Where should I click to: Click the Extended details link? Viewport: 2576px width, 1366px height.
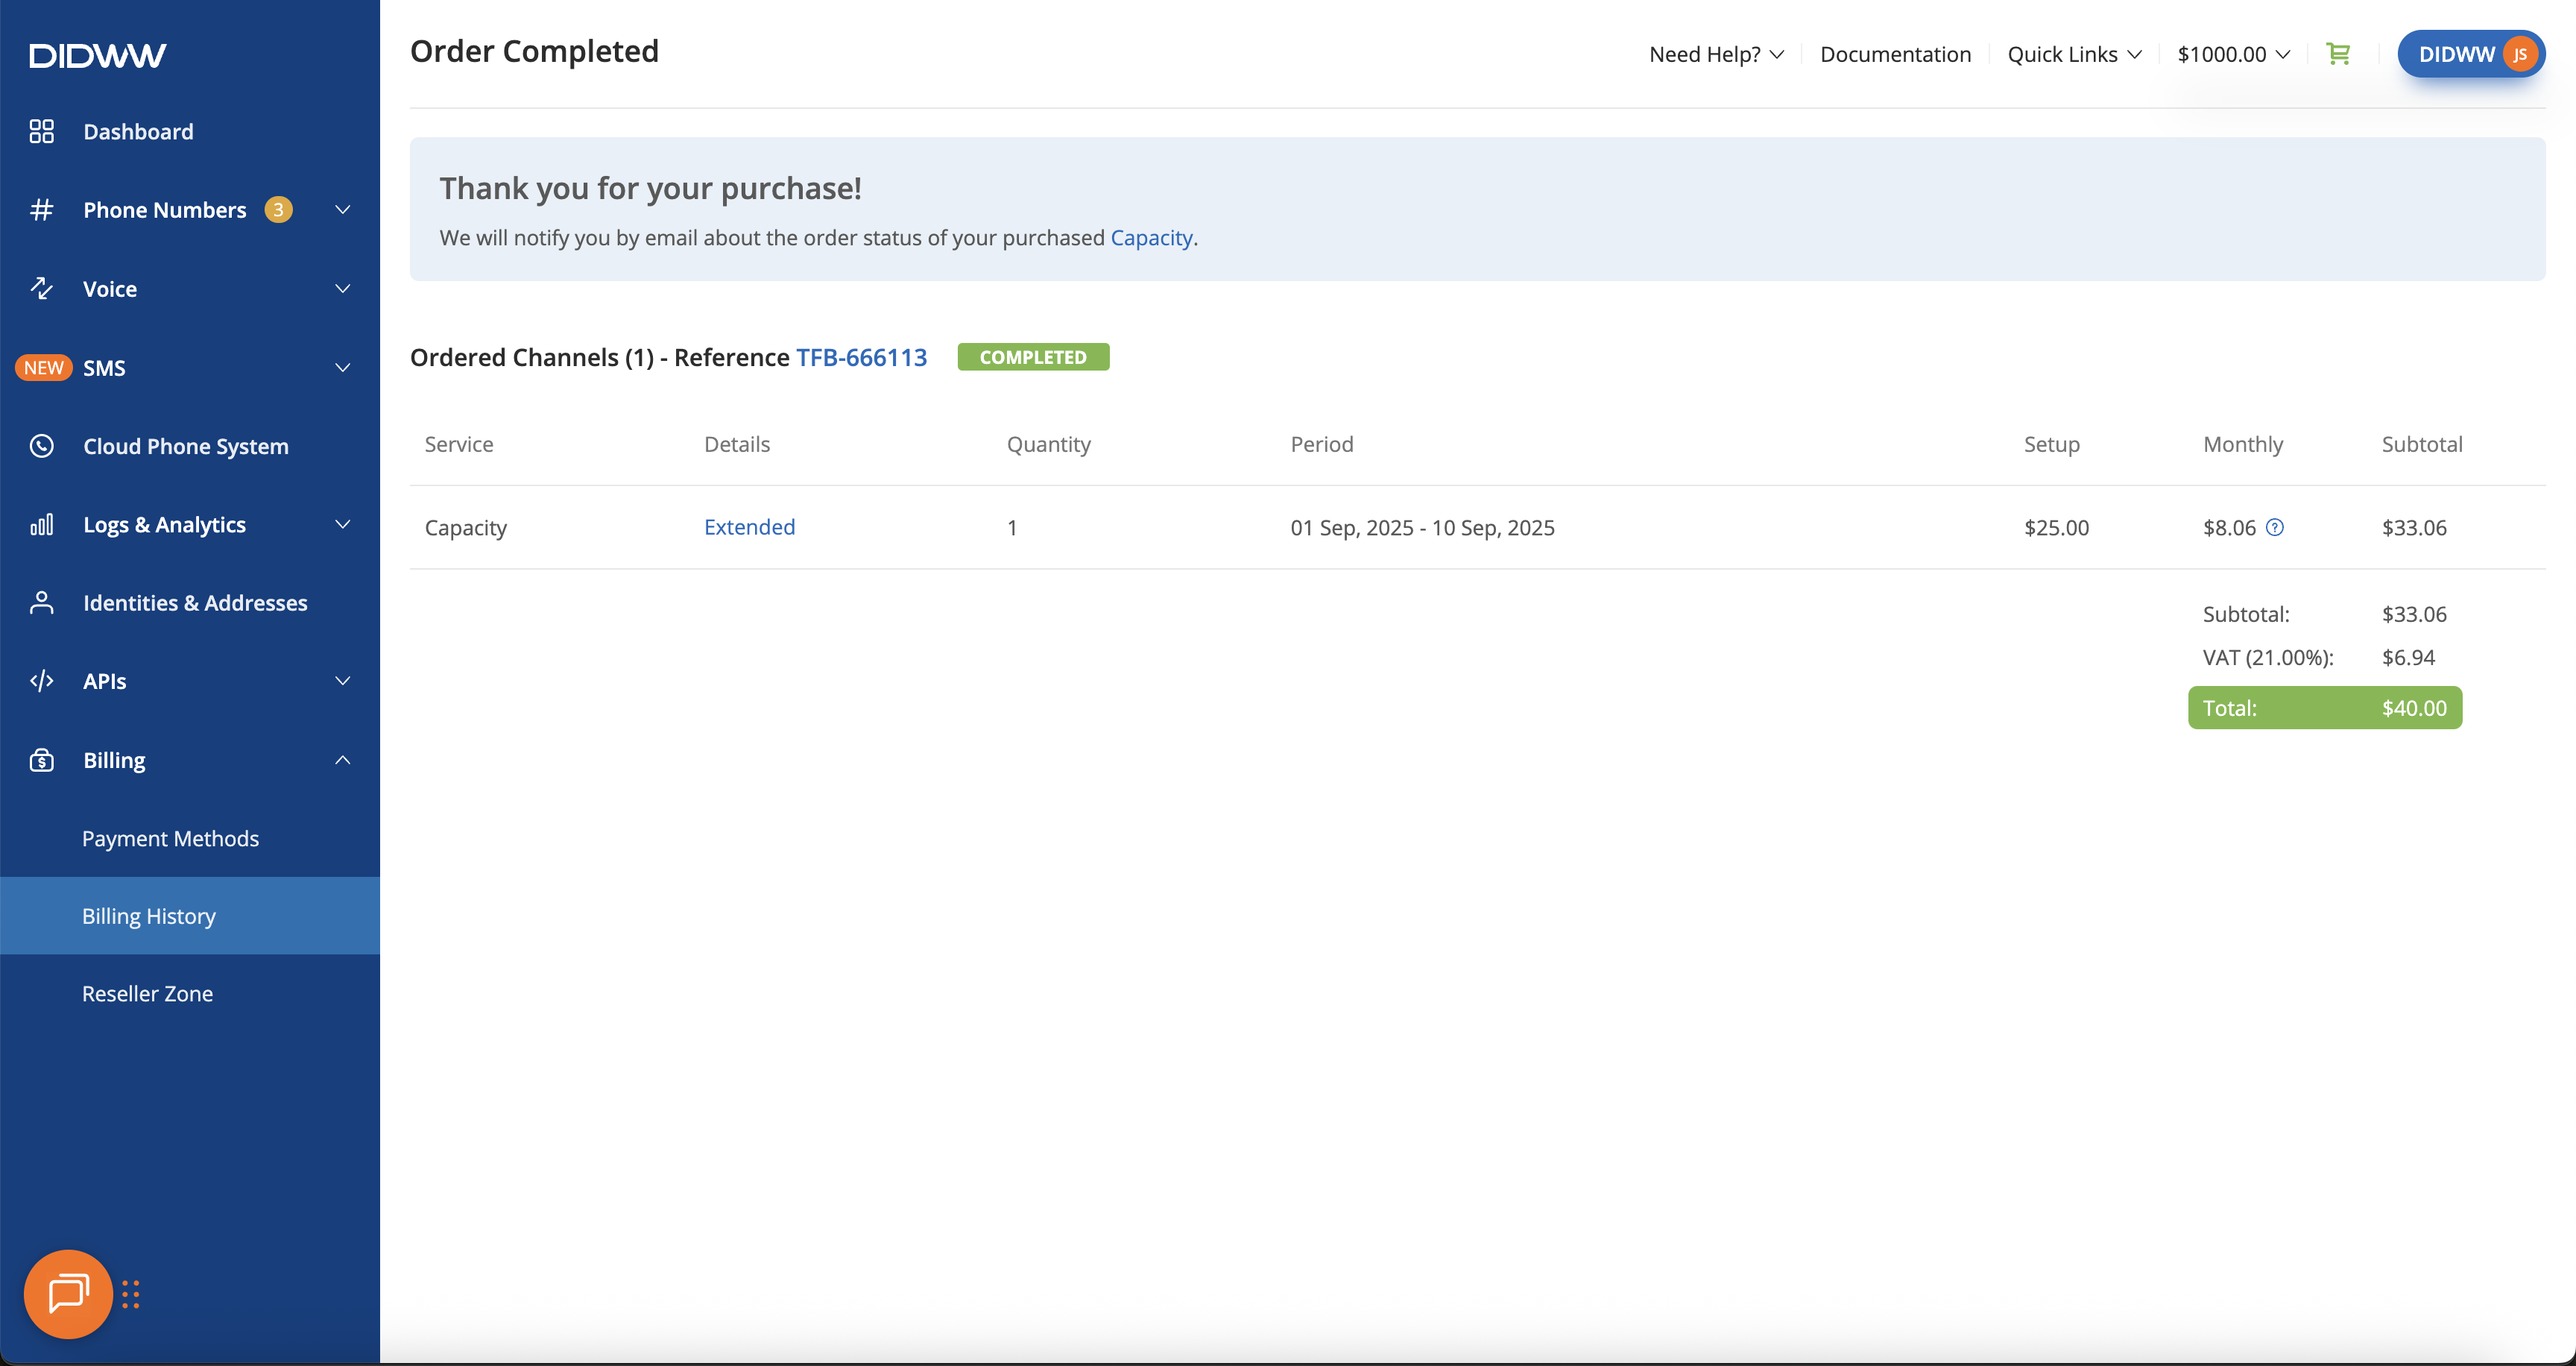(749, 527)
